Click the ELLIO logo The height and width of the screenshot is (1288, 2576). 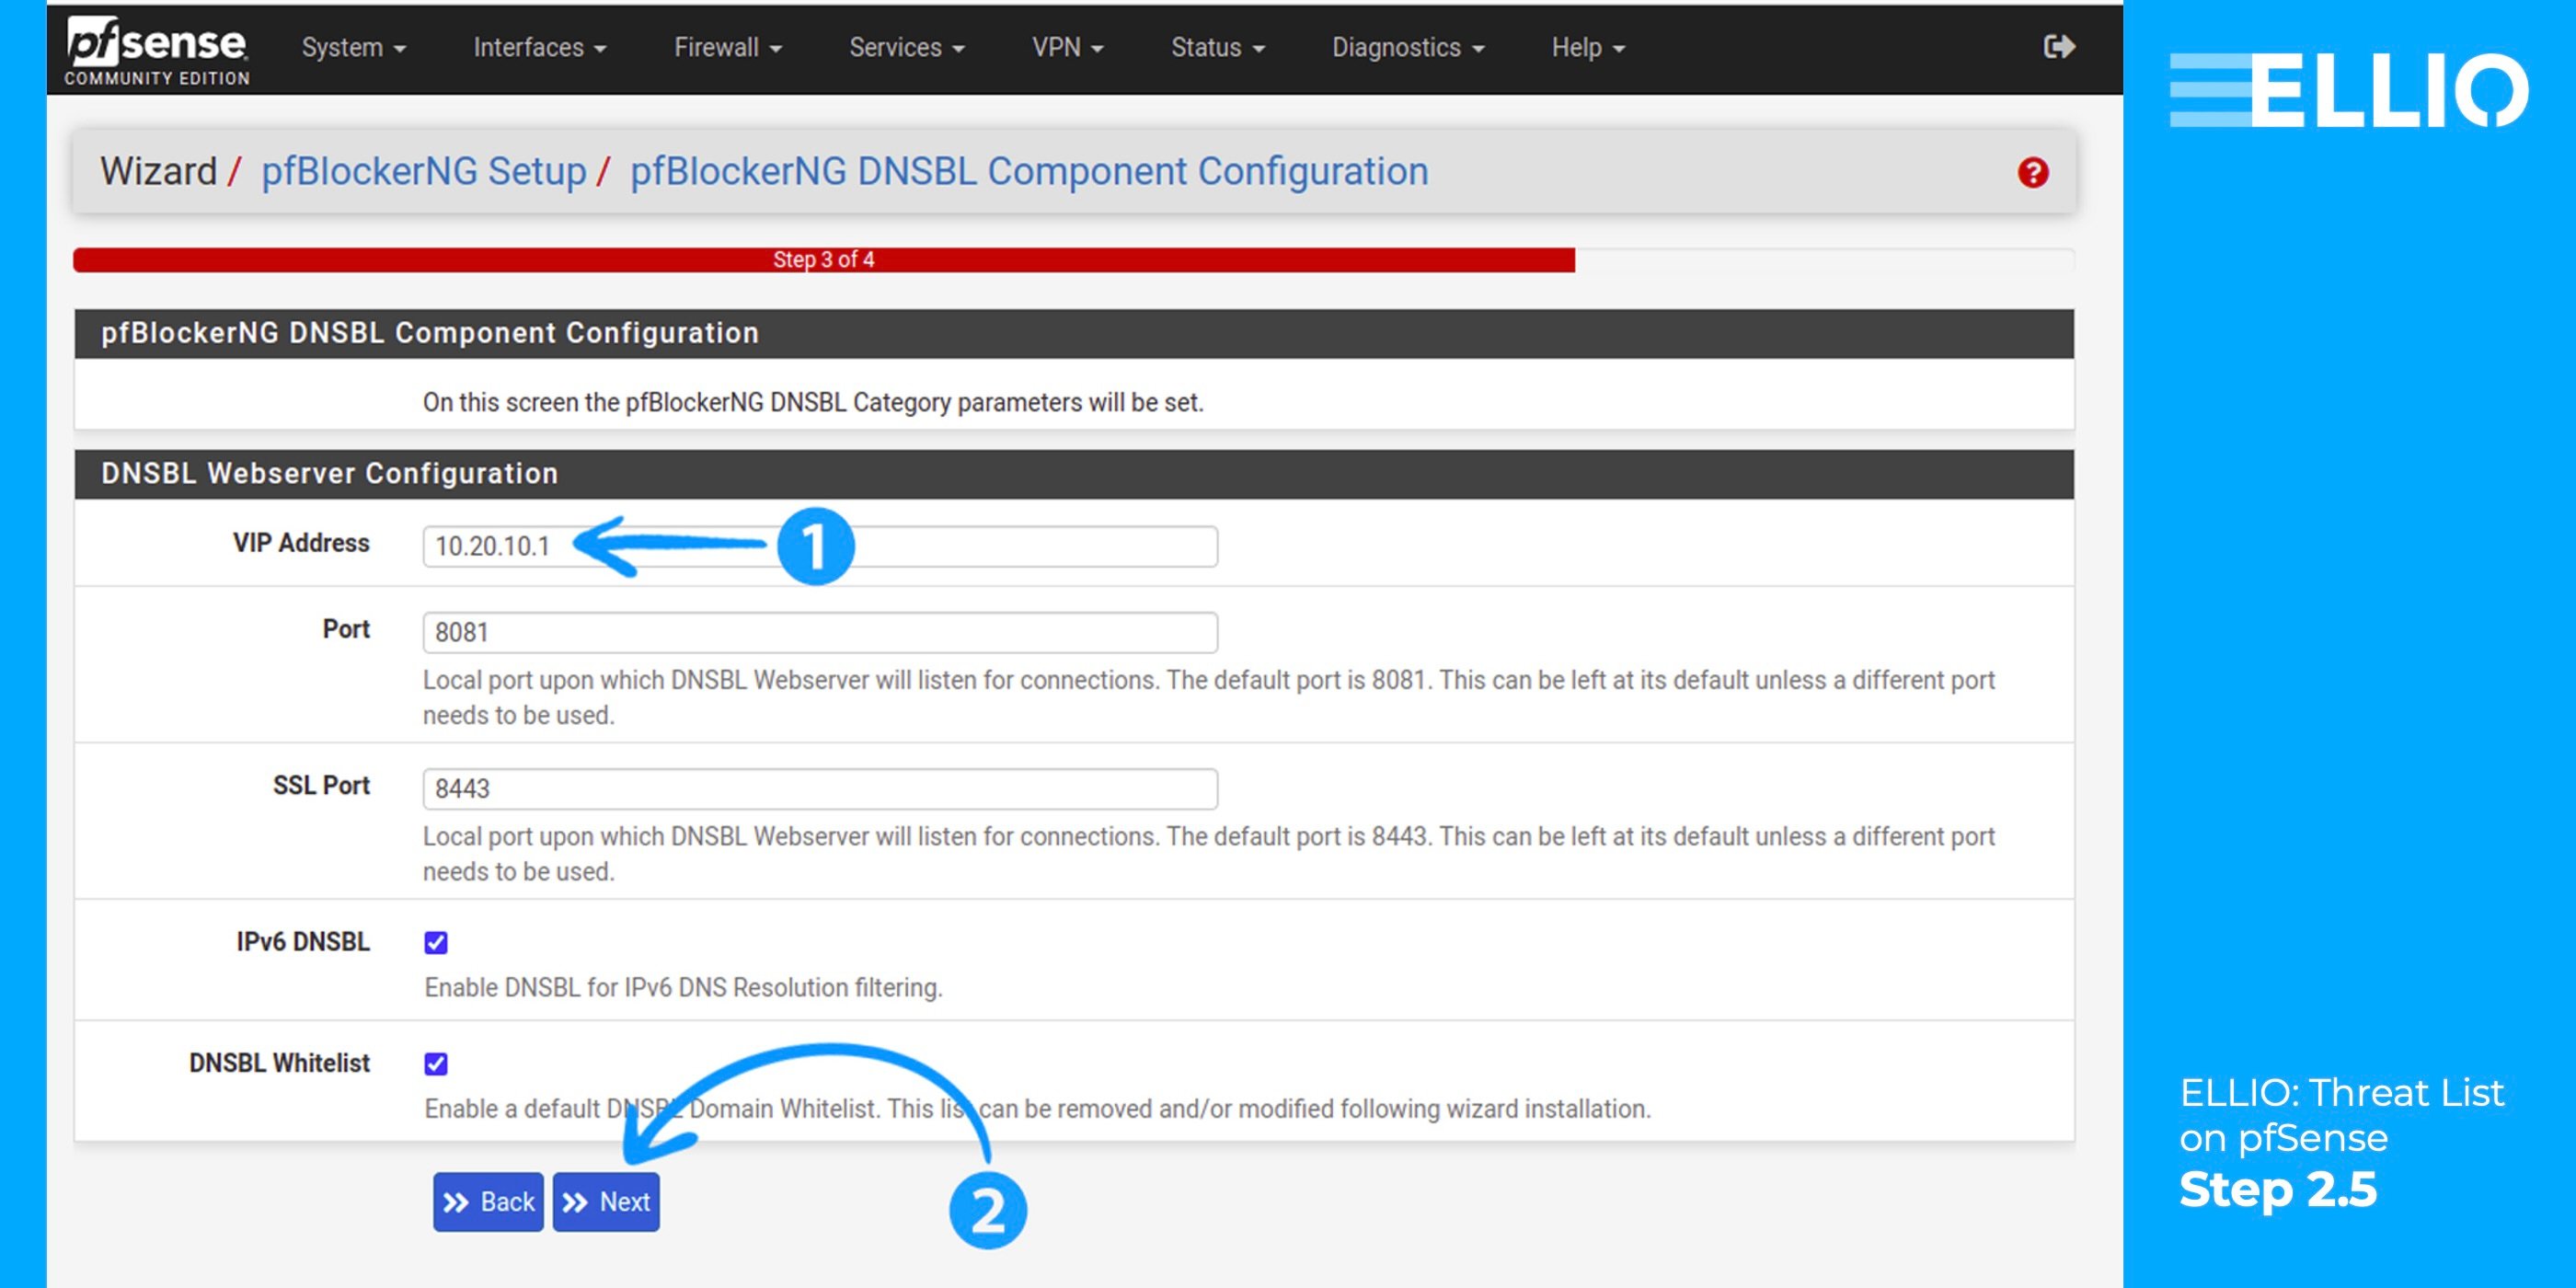2350,90
